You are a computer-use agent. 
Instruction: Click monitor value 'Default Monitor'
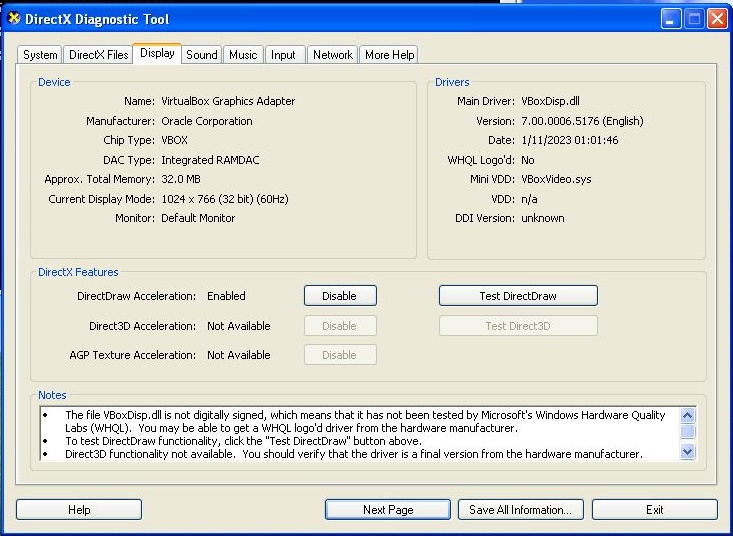[198, 218]
